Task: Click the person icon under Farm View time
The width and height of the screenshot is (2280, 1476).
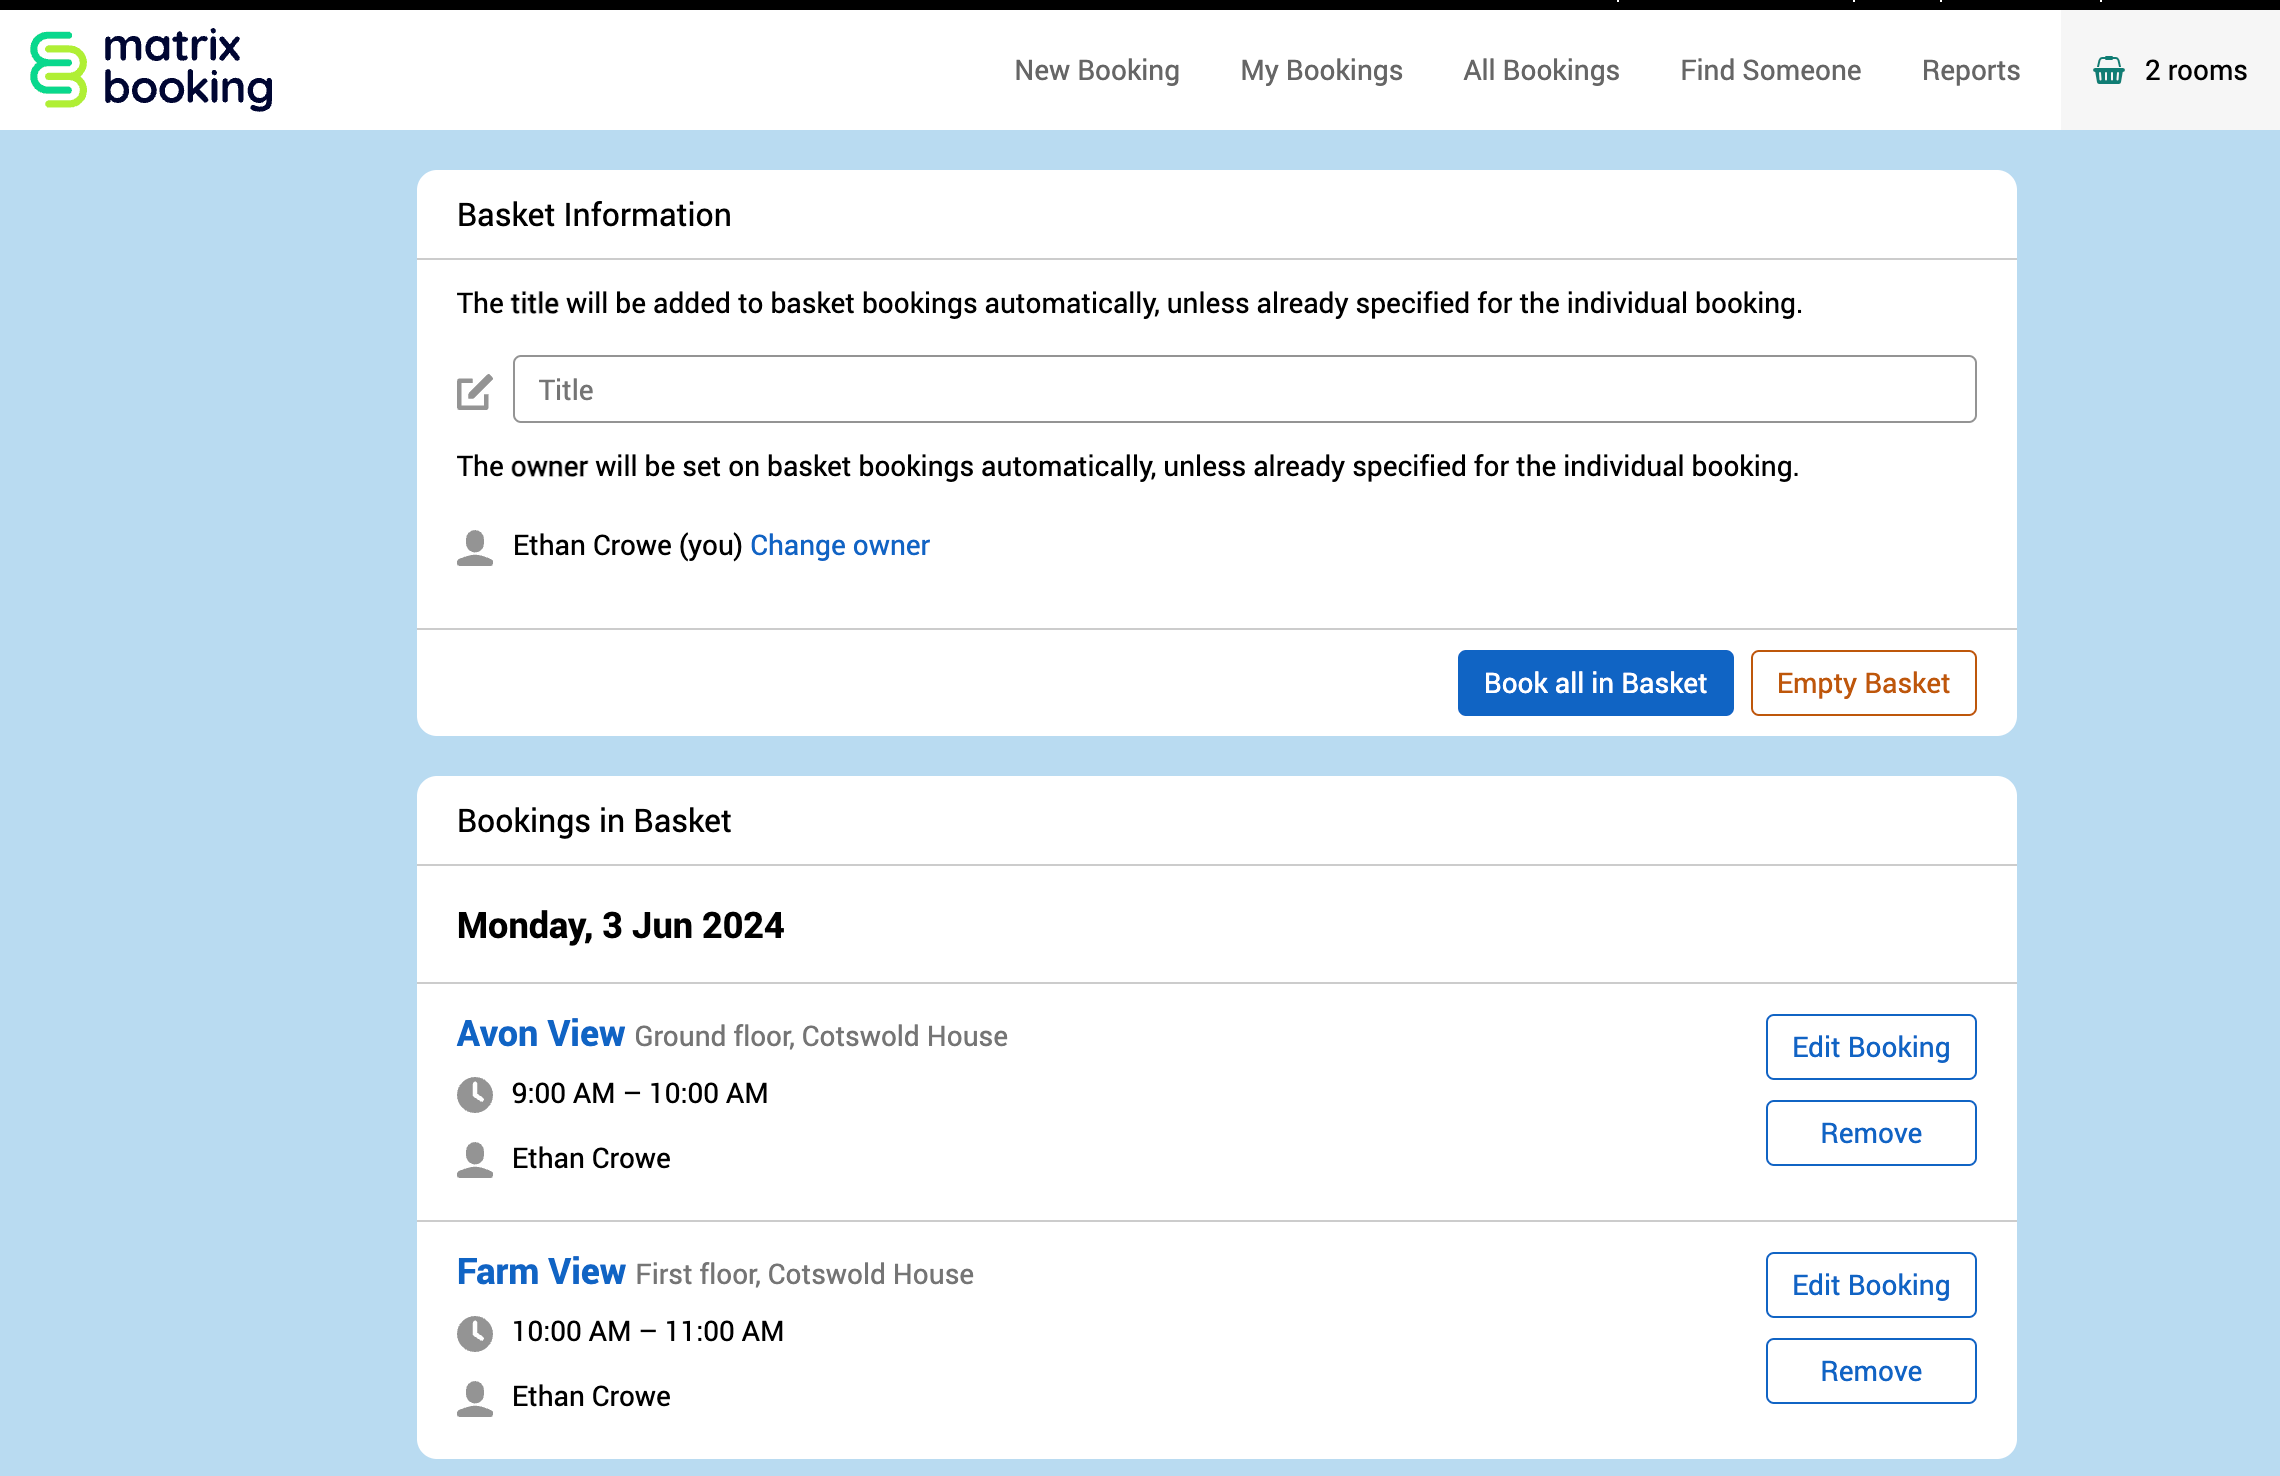Action: click(475, 1397)
